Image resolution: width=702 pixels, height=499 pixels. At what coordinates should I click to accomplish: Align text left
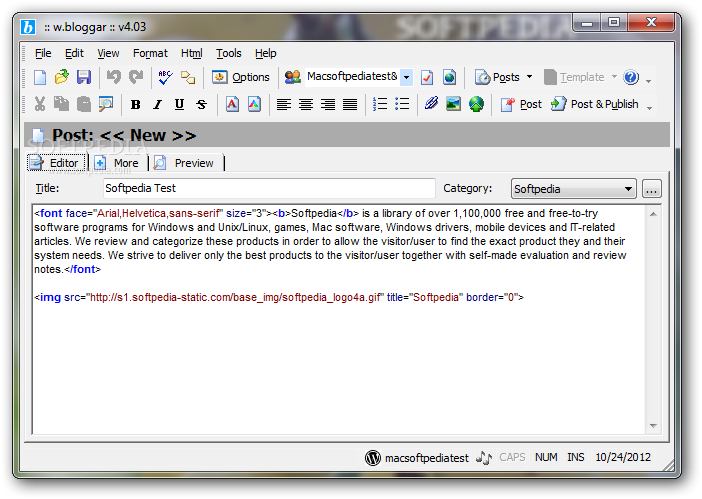pyautogui.click(x=283, y=104)
